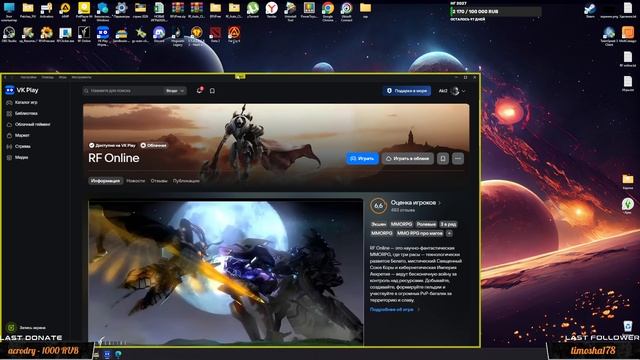
Task: Select the 3 в ряд tag
Action: click(x=448, y=224)
